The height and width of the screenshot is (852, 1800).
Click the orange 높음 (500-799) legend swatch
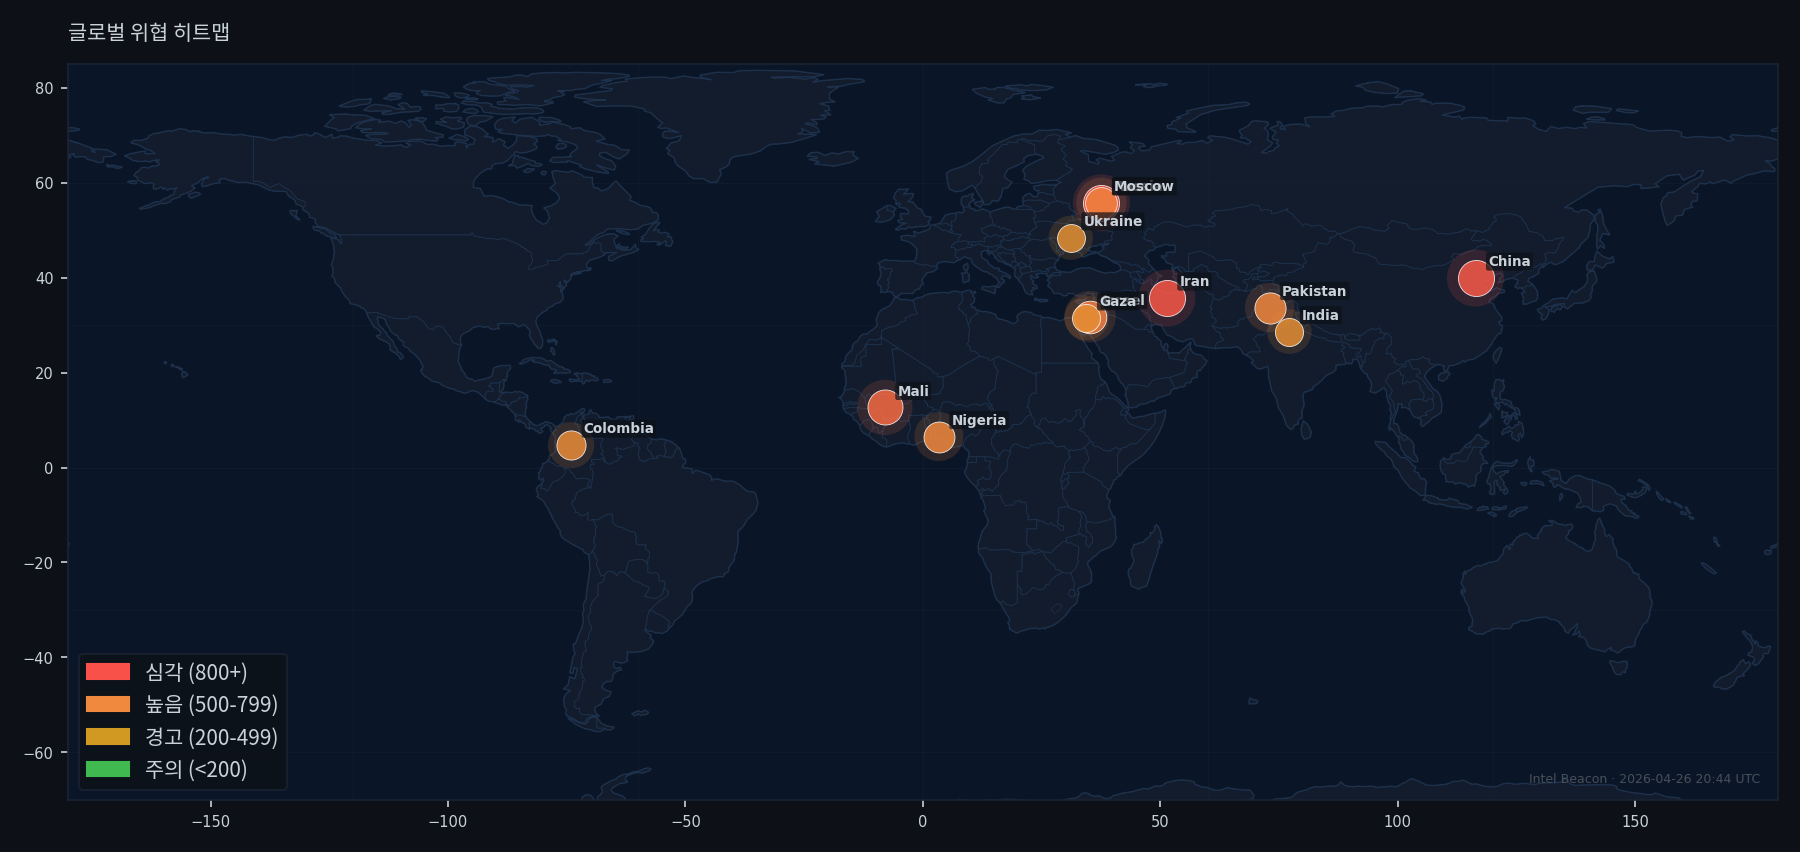pyautogui.click(x=108, y=704)
